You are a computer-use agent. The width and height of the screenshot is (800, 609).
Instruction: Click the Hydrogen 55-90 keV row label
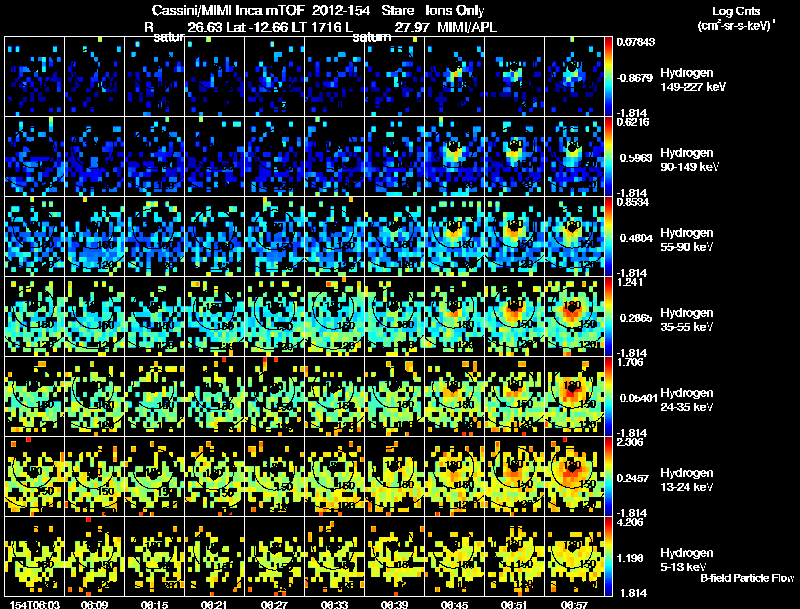(687, 239)
